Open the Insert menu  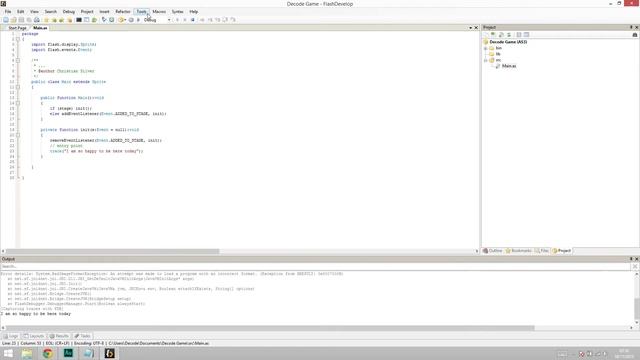click(104, 11)
